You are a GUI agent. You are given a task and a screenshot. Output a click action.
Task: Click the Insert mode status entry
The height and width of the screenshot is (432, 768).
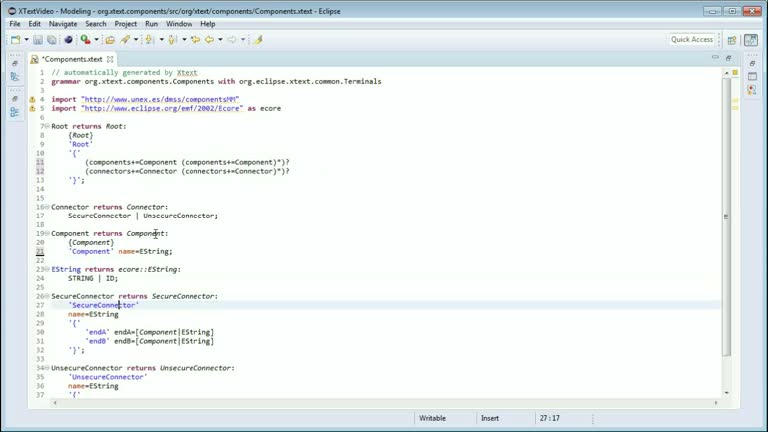490,418
